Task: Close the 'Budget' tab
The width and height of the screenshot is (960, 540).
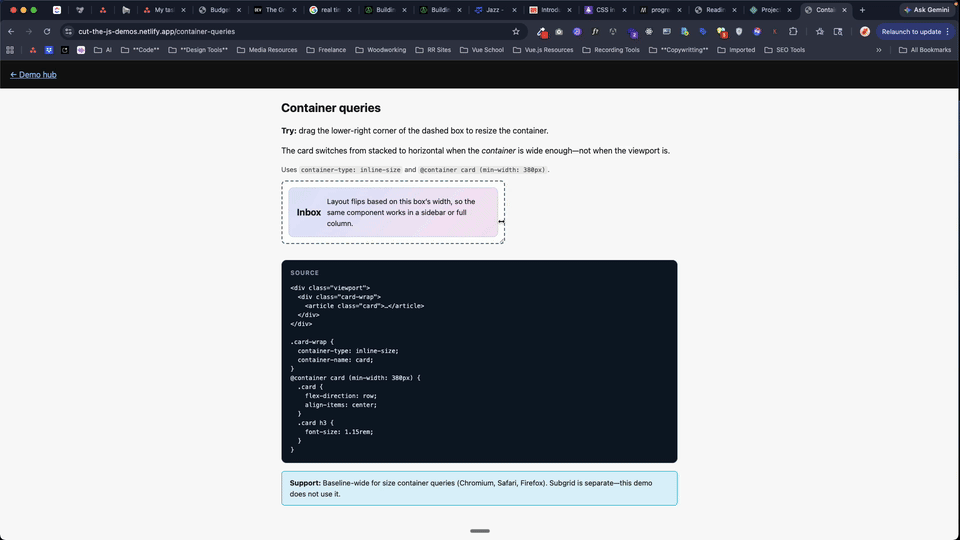Action: 239,10
